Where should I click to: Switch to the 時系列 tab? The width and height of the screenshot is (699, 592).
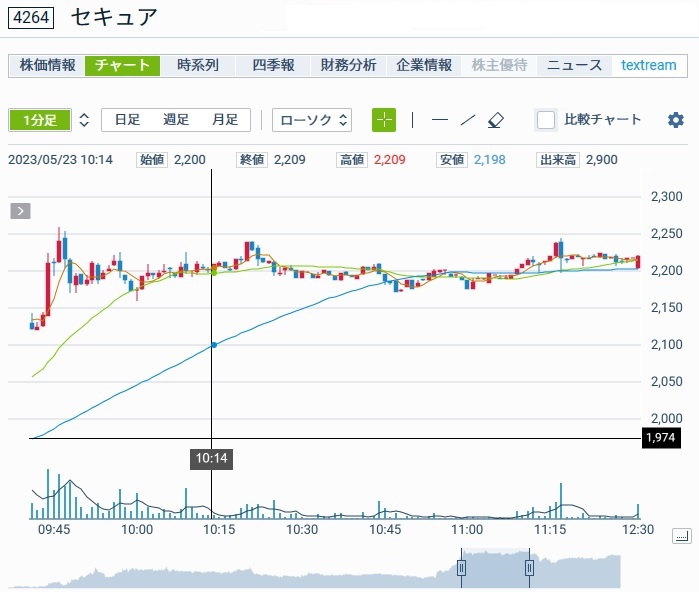pyautogui.click(x=197, y=66)
